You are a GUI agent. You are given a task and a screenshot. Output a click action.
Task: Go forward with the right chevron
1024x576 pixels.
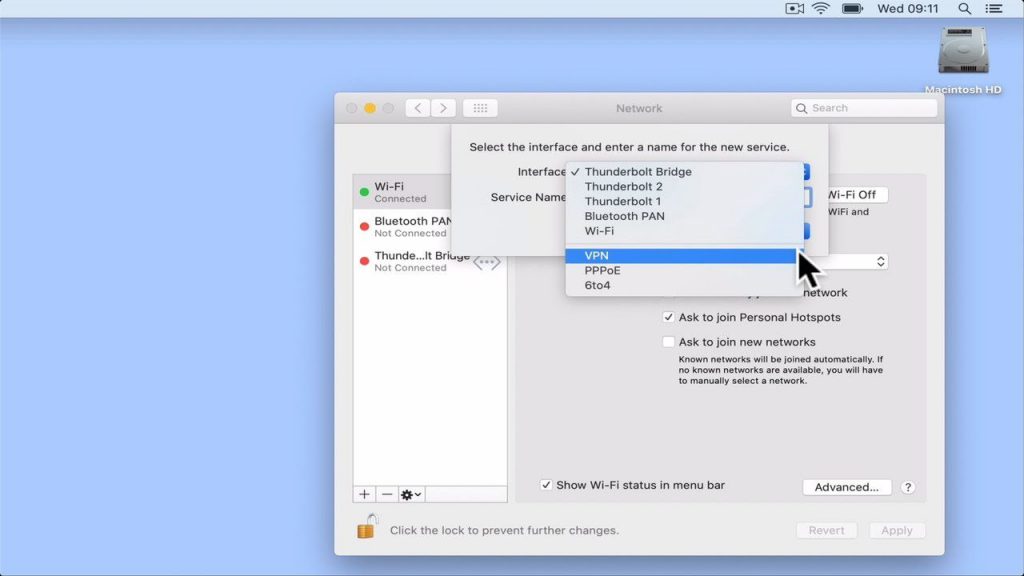[x=443, y=108]
